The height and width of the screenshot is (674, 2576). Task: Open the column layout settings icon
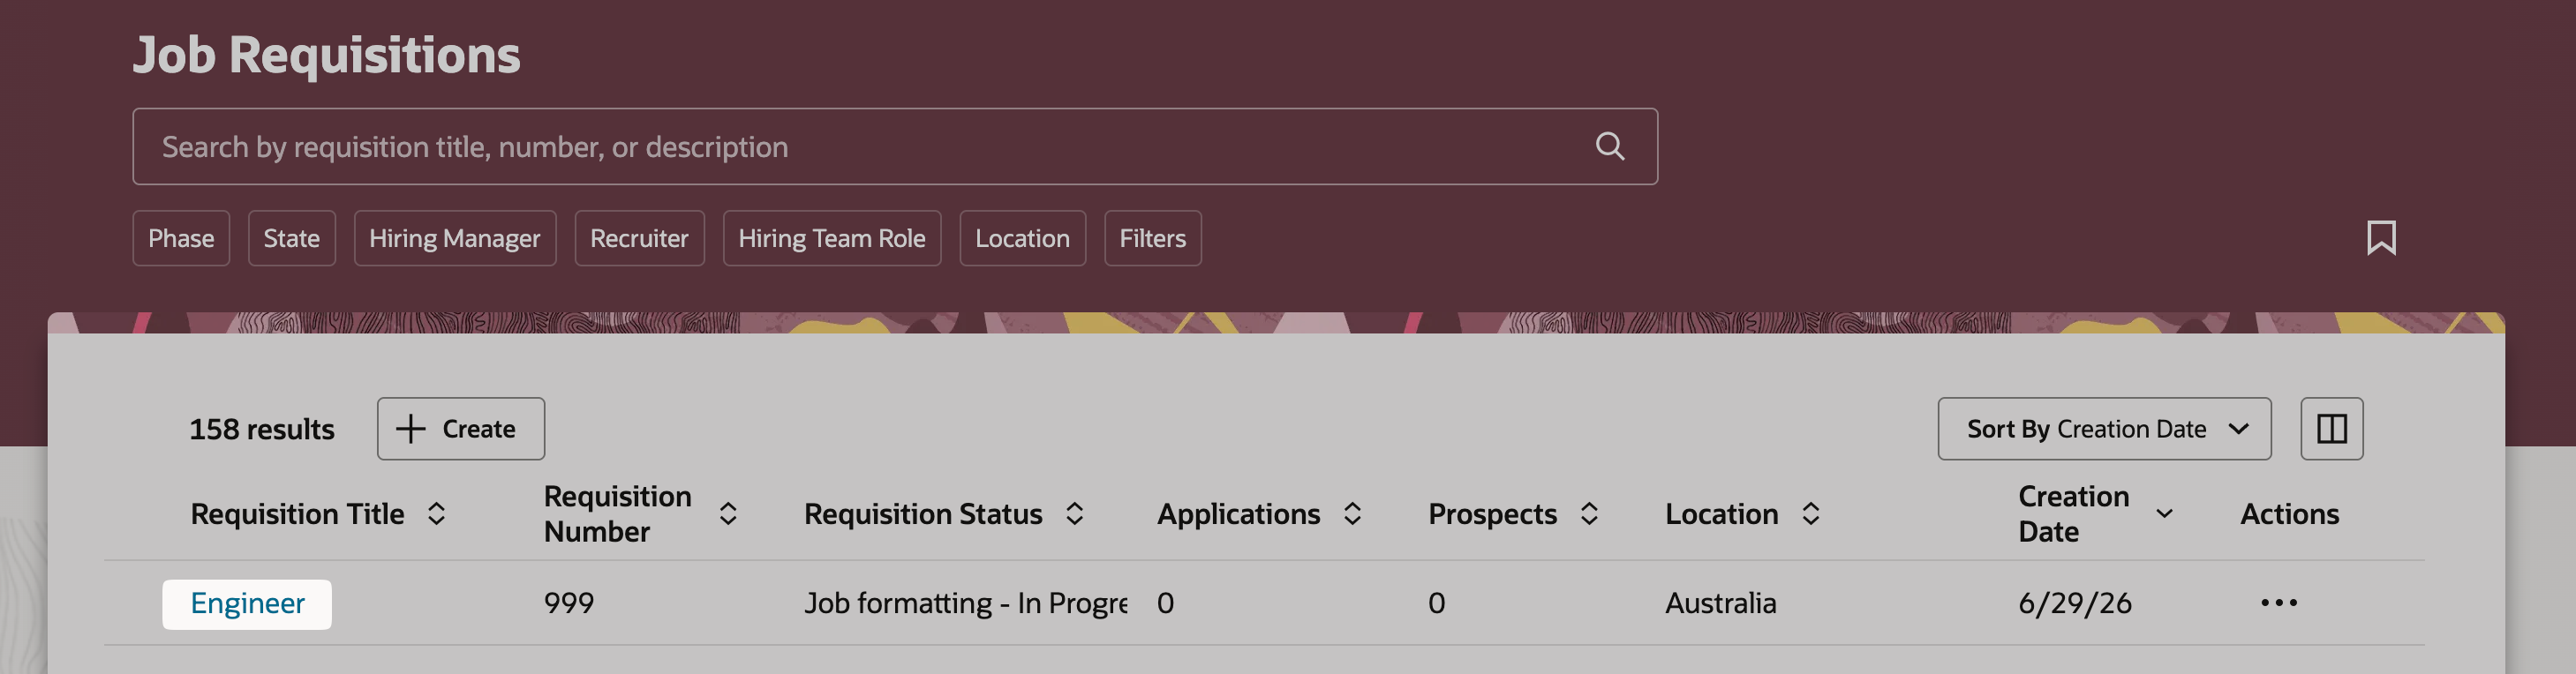click(x=2331, y=429)
